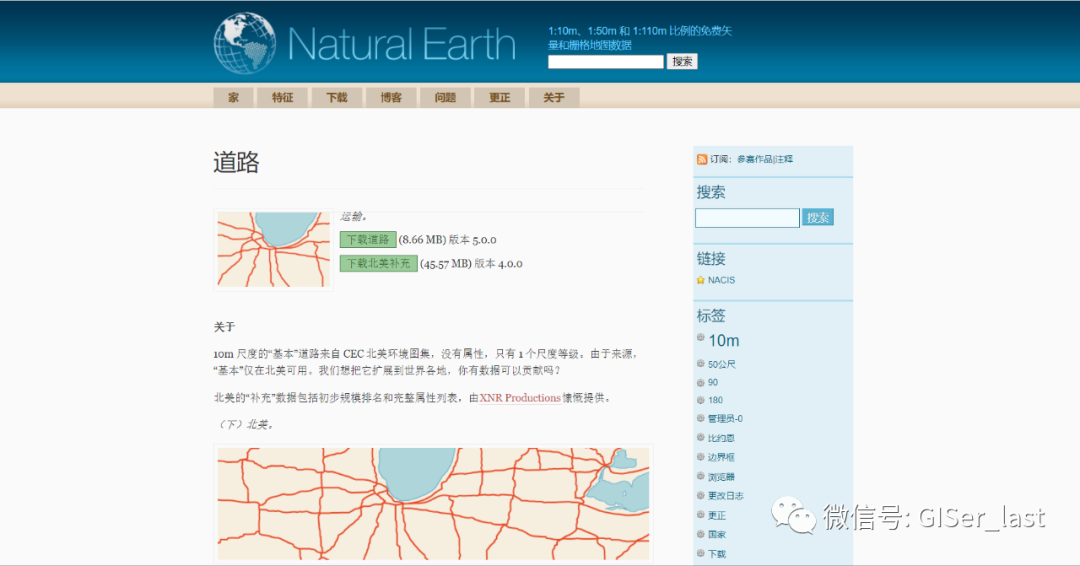This screenshot has width=1080, height=566.
Task: Click the small roads map thumbnail
Action: [x=273, y=249]
